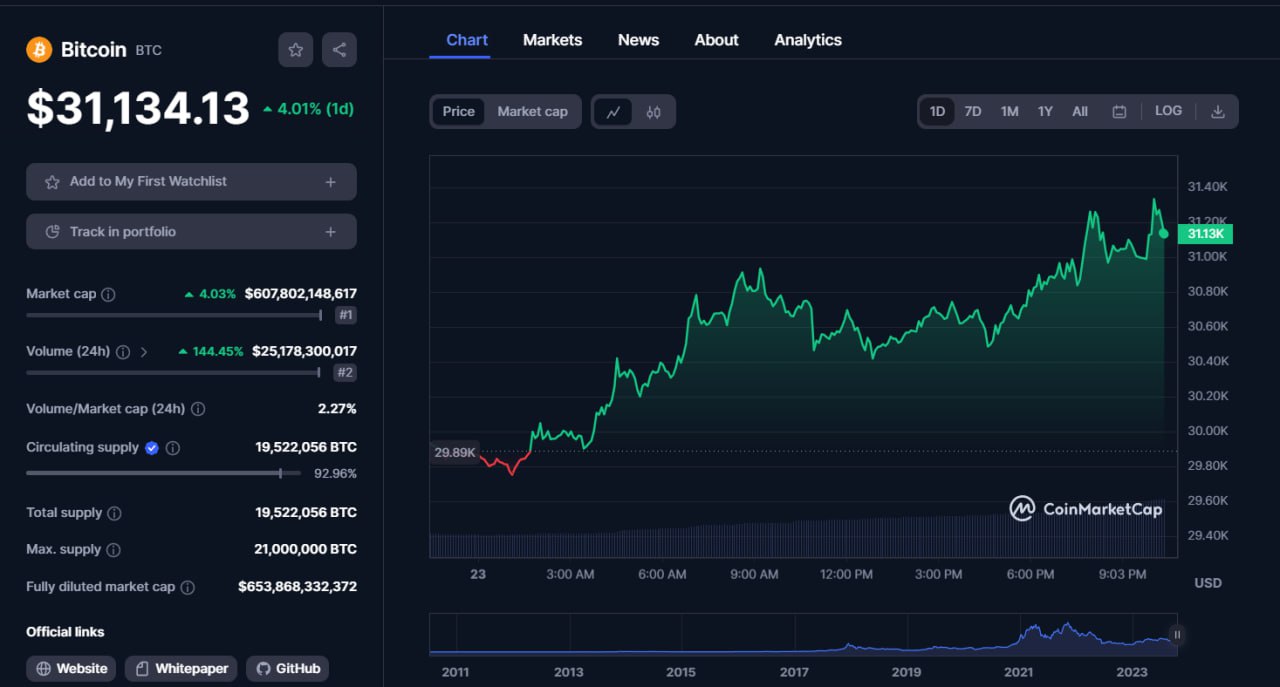1280x687 pixels.
Task: Click the plus icon on Track in portfolio
Action: pos(330,232)
